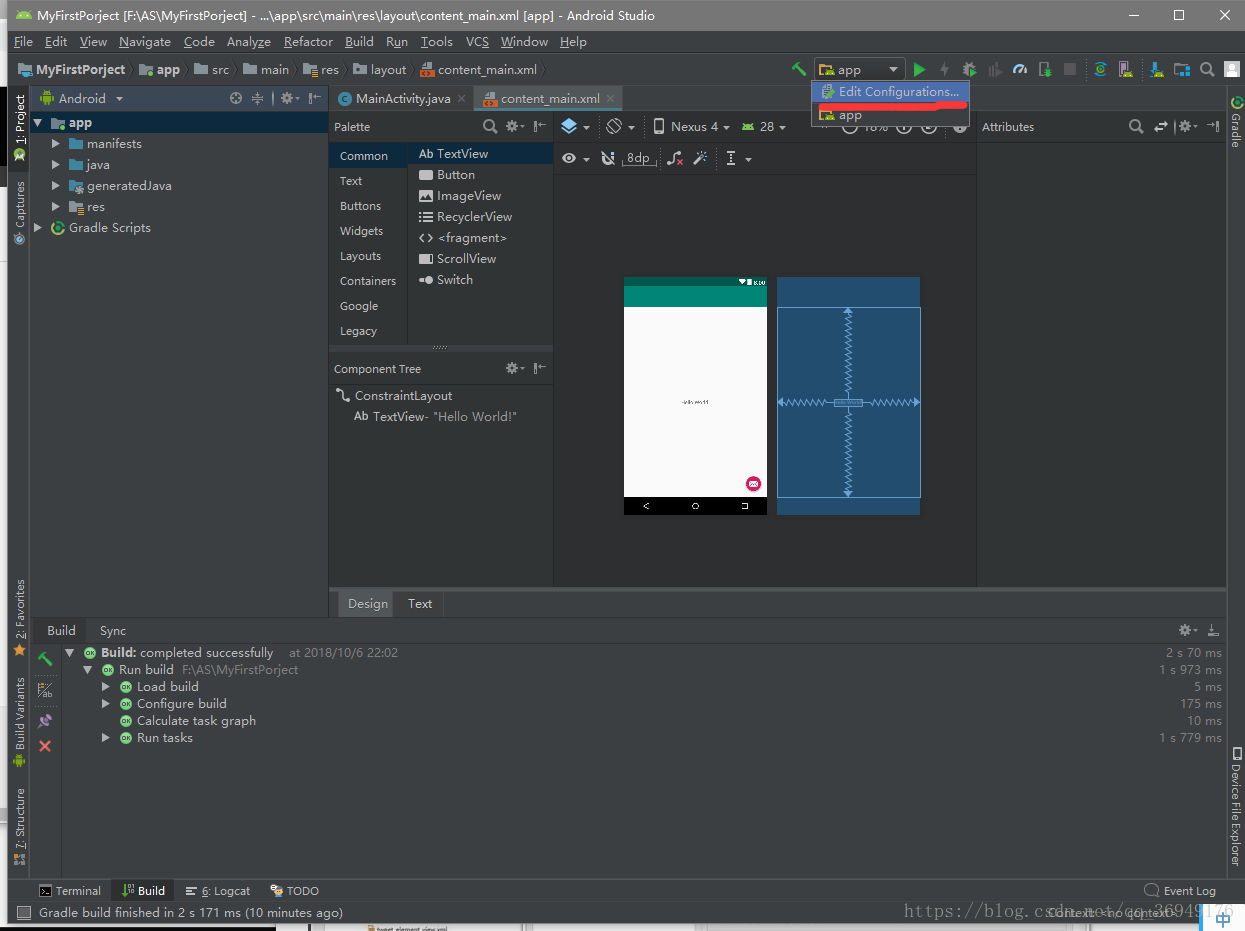Switch to the MainActivity.java editor tab
Image resolution: width=1245 pixels, height=931 pixels.
coord(403,98)
